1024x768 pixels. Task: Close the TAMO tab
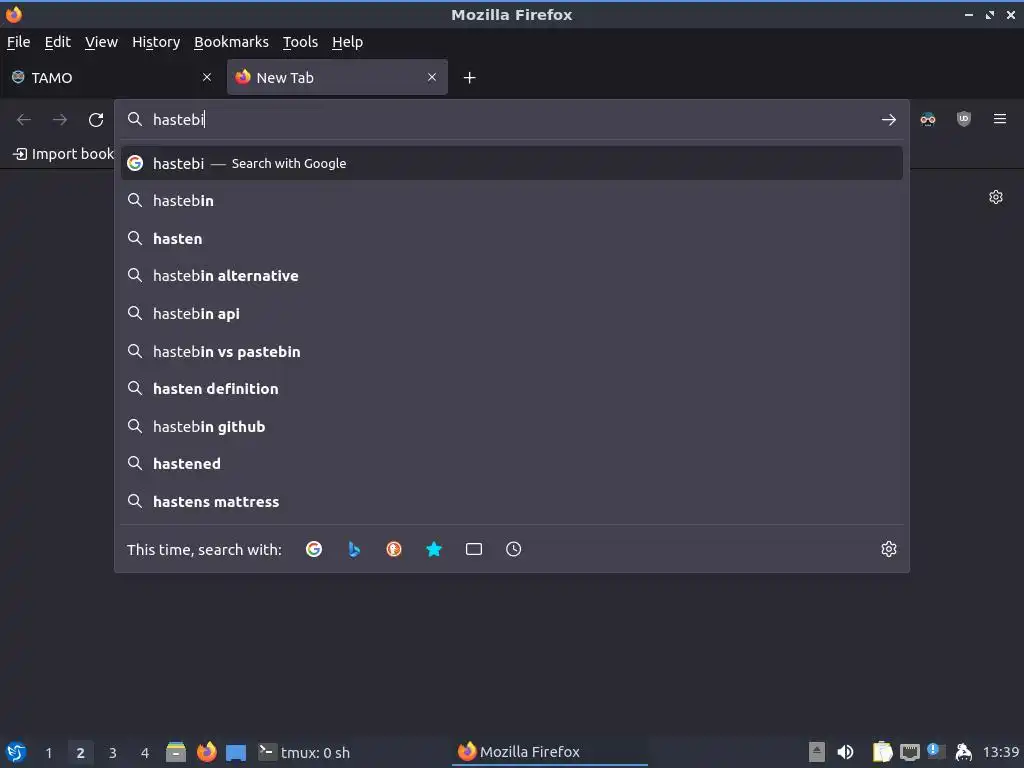pos(207,77)
